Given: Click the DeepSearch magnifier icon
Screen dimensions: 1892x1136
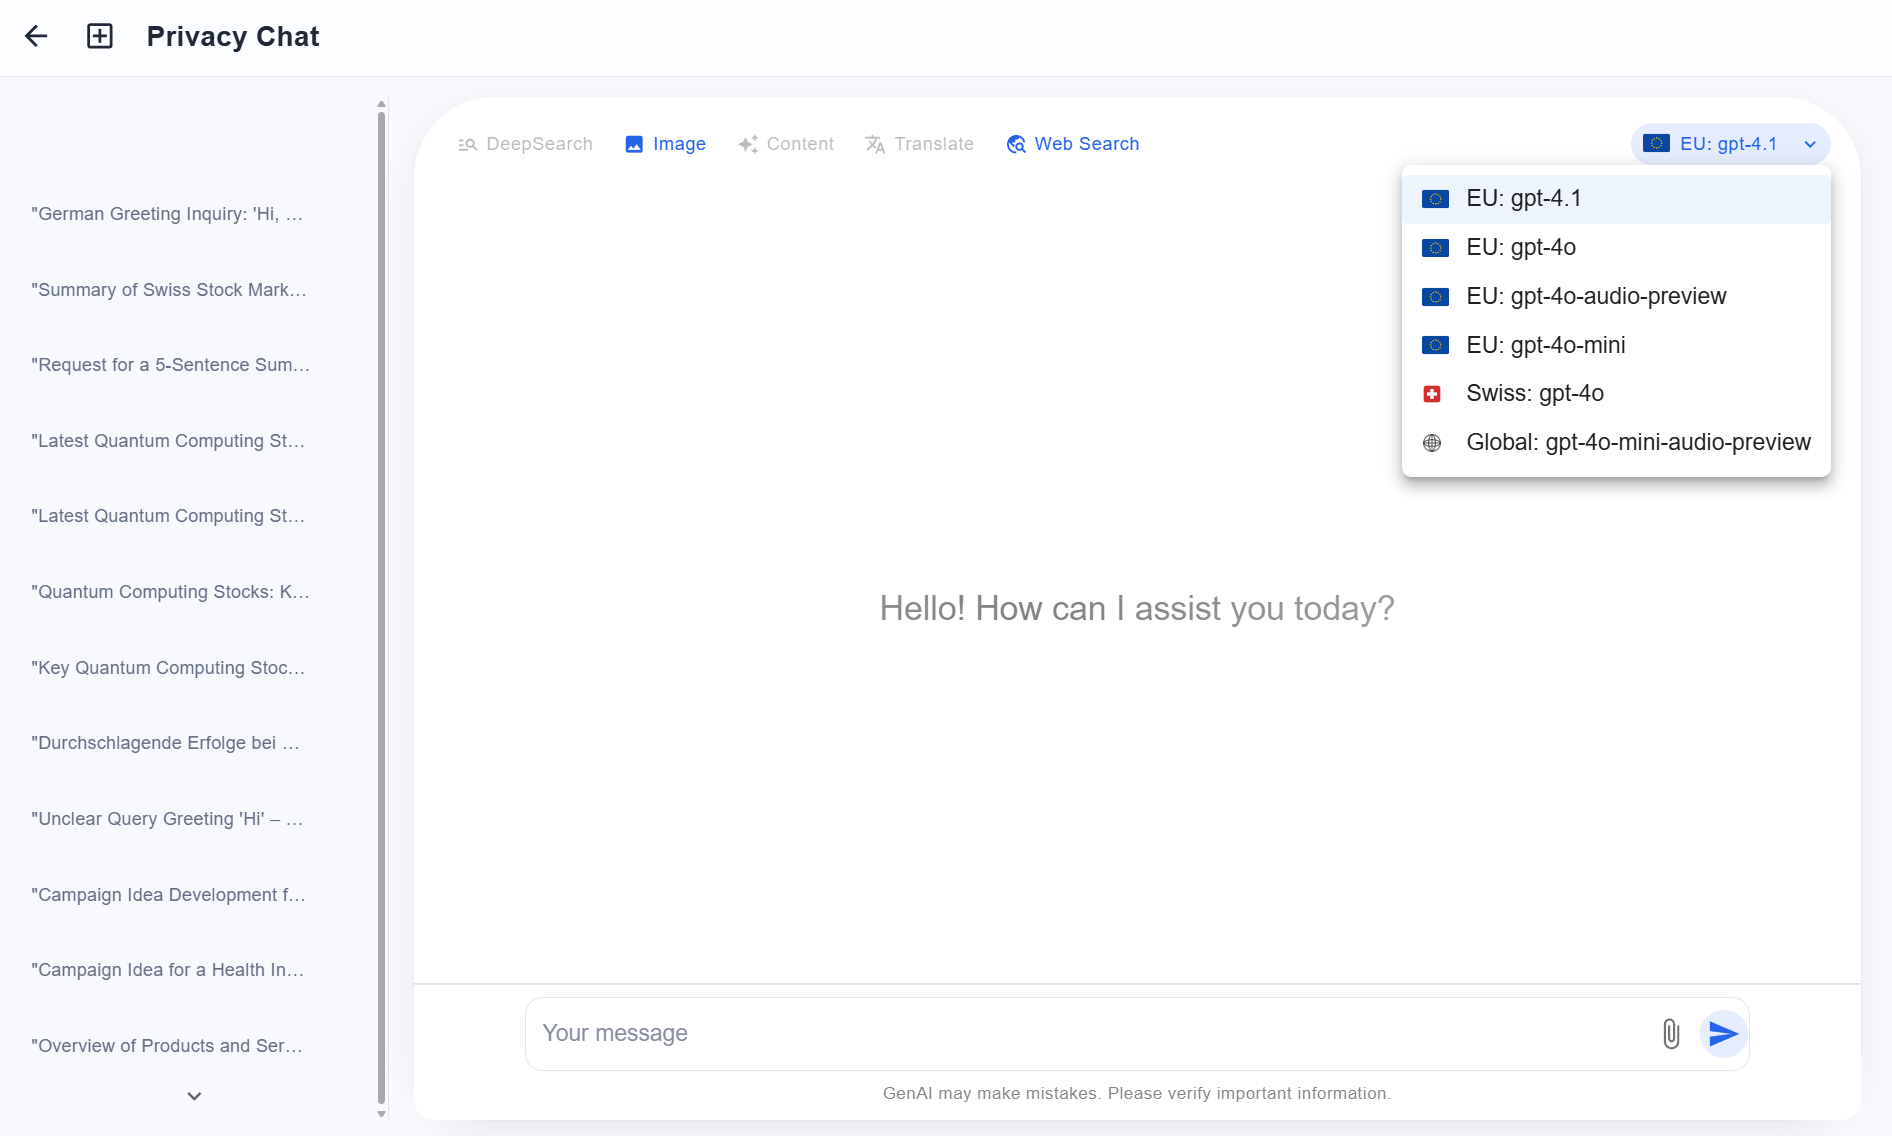Looking at the screenshot, I should pyautogui.click(x=467, y=145).
